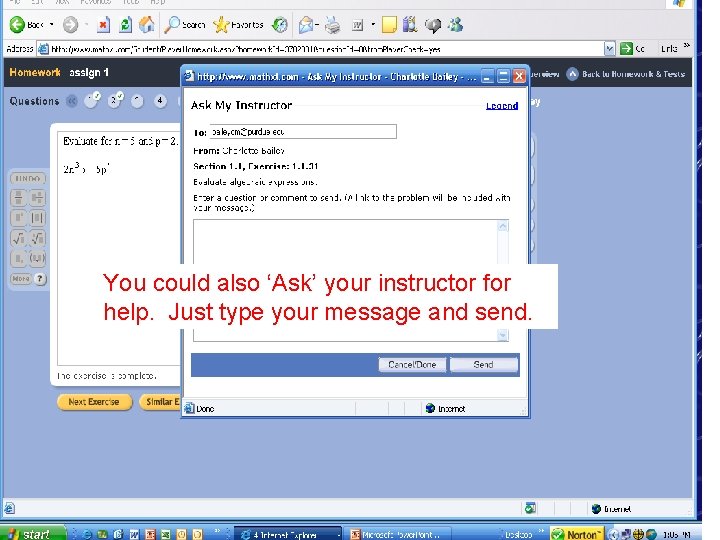Expand the address bar dropdown
This screenshot has height=540, width=720.
609,49
